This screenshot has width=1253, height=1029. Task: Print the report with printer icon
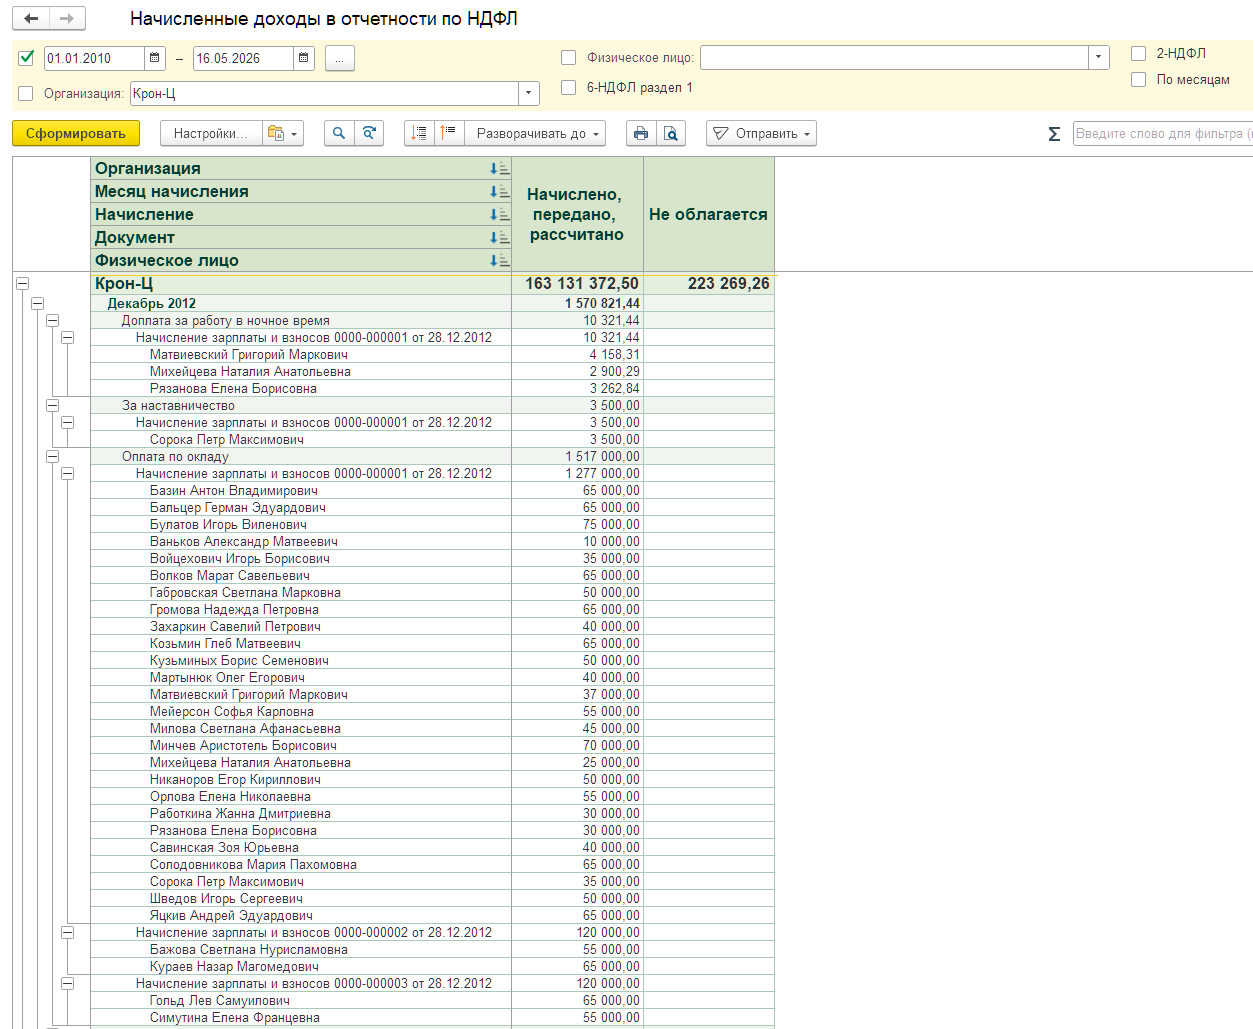[x=641, y=133]
